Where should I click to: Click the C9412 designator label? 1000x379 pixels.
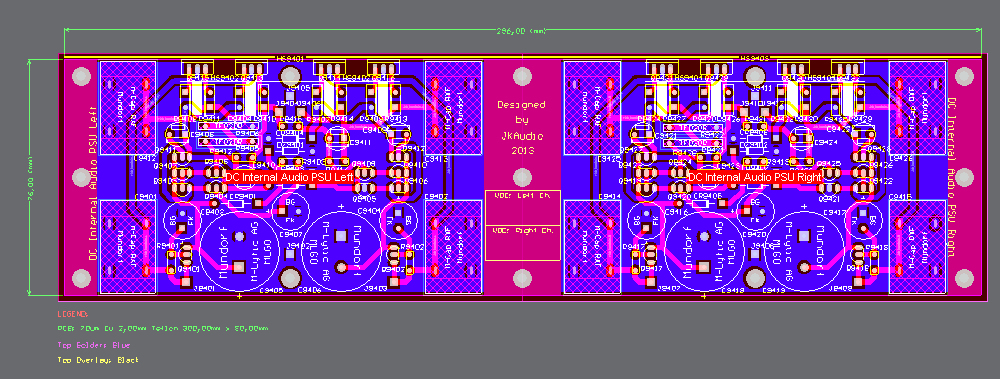click(145, 158)
